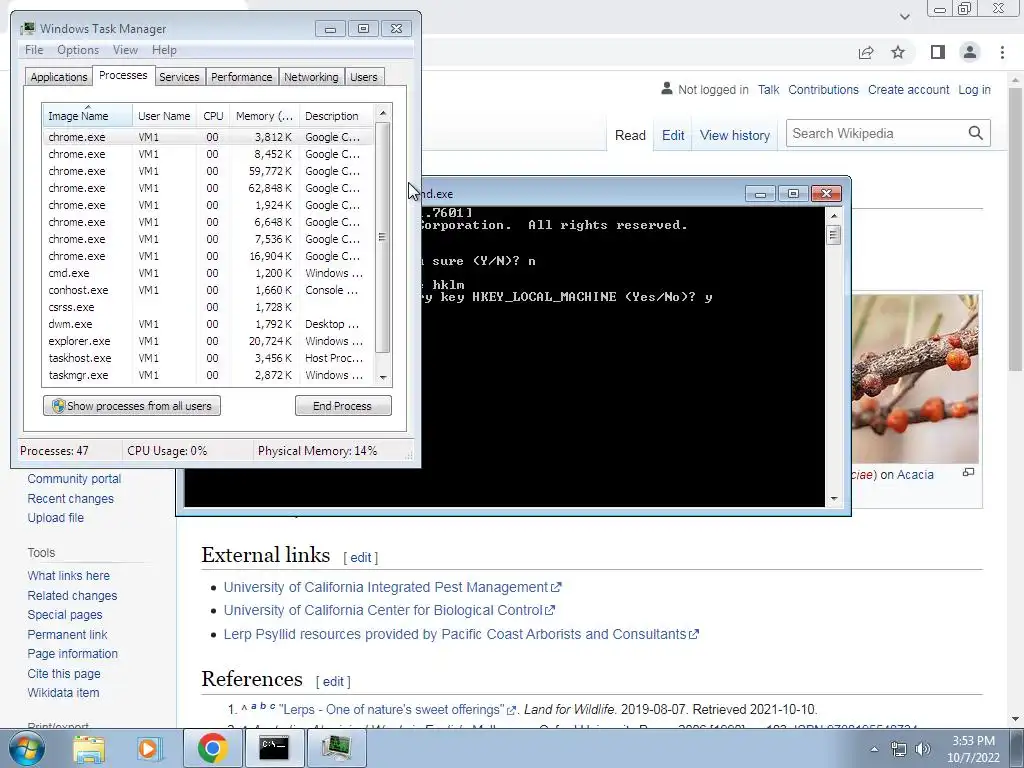Click the enlarge-image icon under the Acacia photo

968,472
